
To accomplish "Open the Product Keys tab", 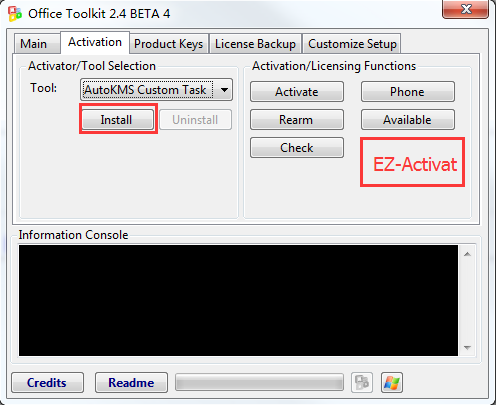I will pos(169,44).
